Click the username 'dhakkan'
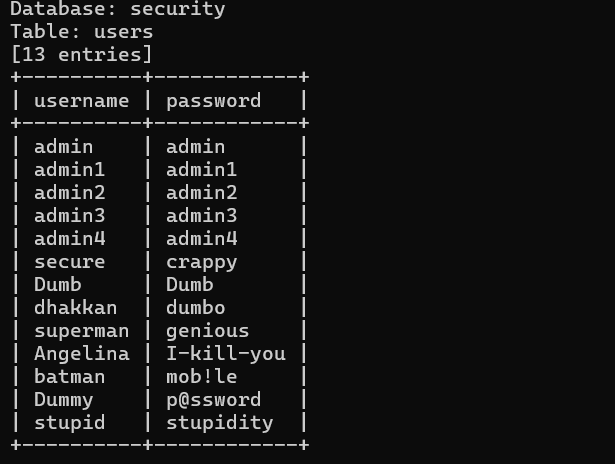Image resolution: width=615 pixels, height=464 pixels. (x=75, y=308)
